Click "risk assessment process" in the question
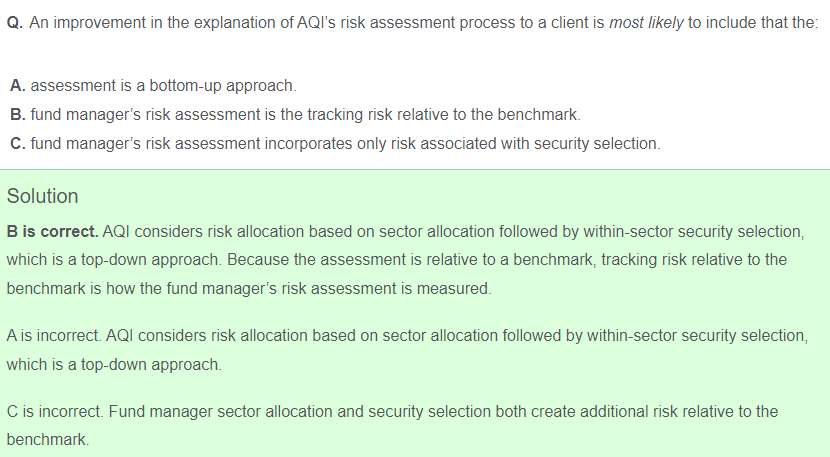Image resolution: width=830 pixels, height=457 pixels. click(x=380, y=22)
